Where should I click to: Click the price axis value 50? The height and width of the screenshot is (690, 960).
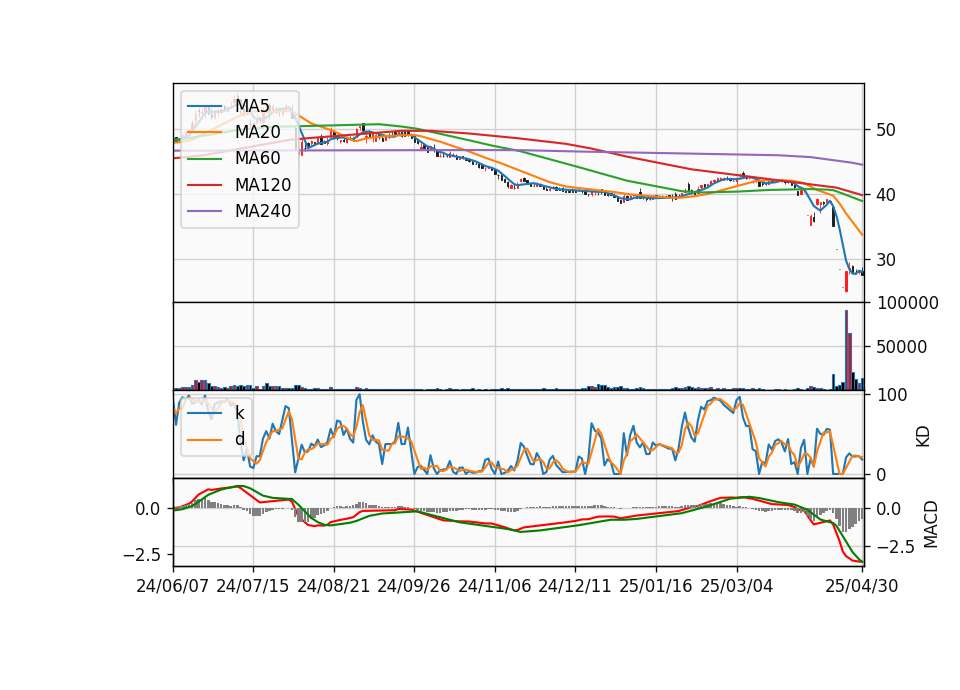[885, 130]
